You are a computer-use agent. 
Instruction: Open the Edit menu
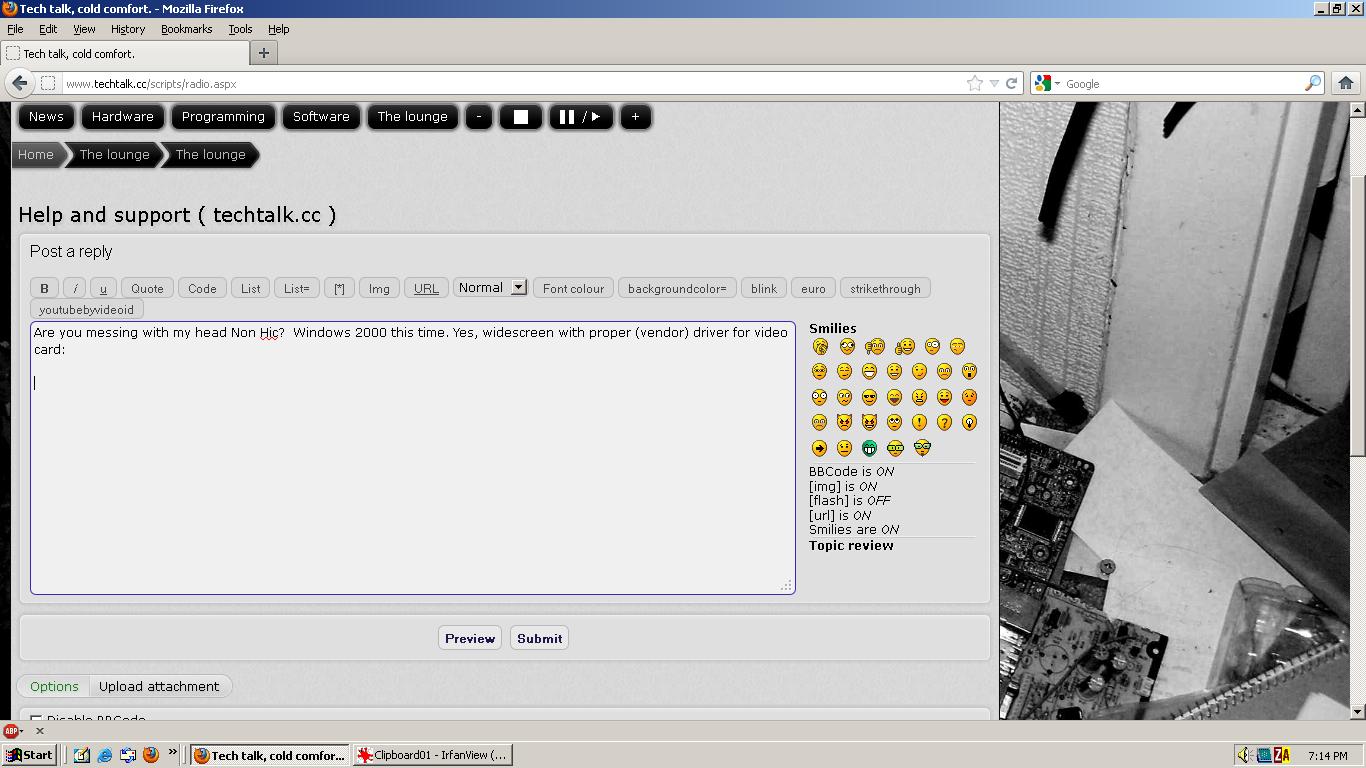point(48,29)
